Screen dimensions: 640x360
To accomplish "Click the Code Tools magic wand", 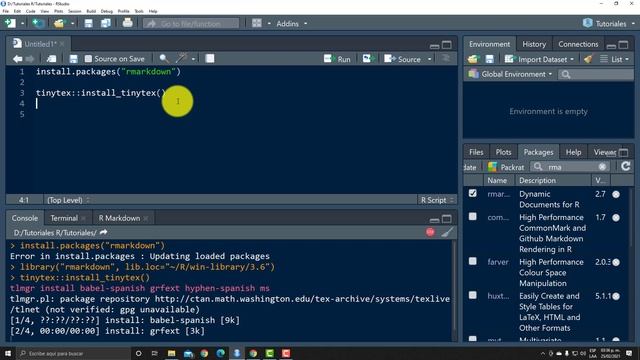I will (182, 58).
